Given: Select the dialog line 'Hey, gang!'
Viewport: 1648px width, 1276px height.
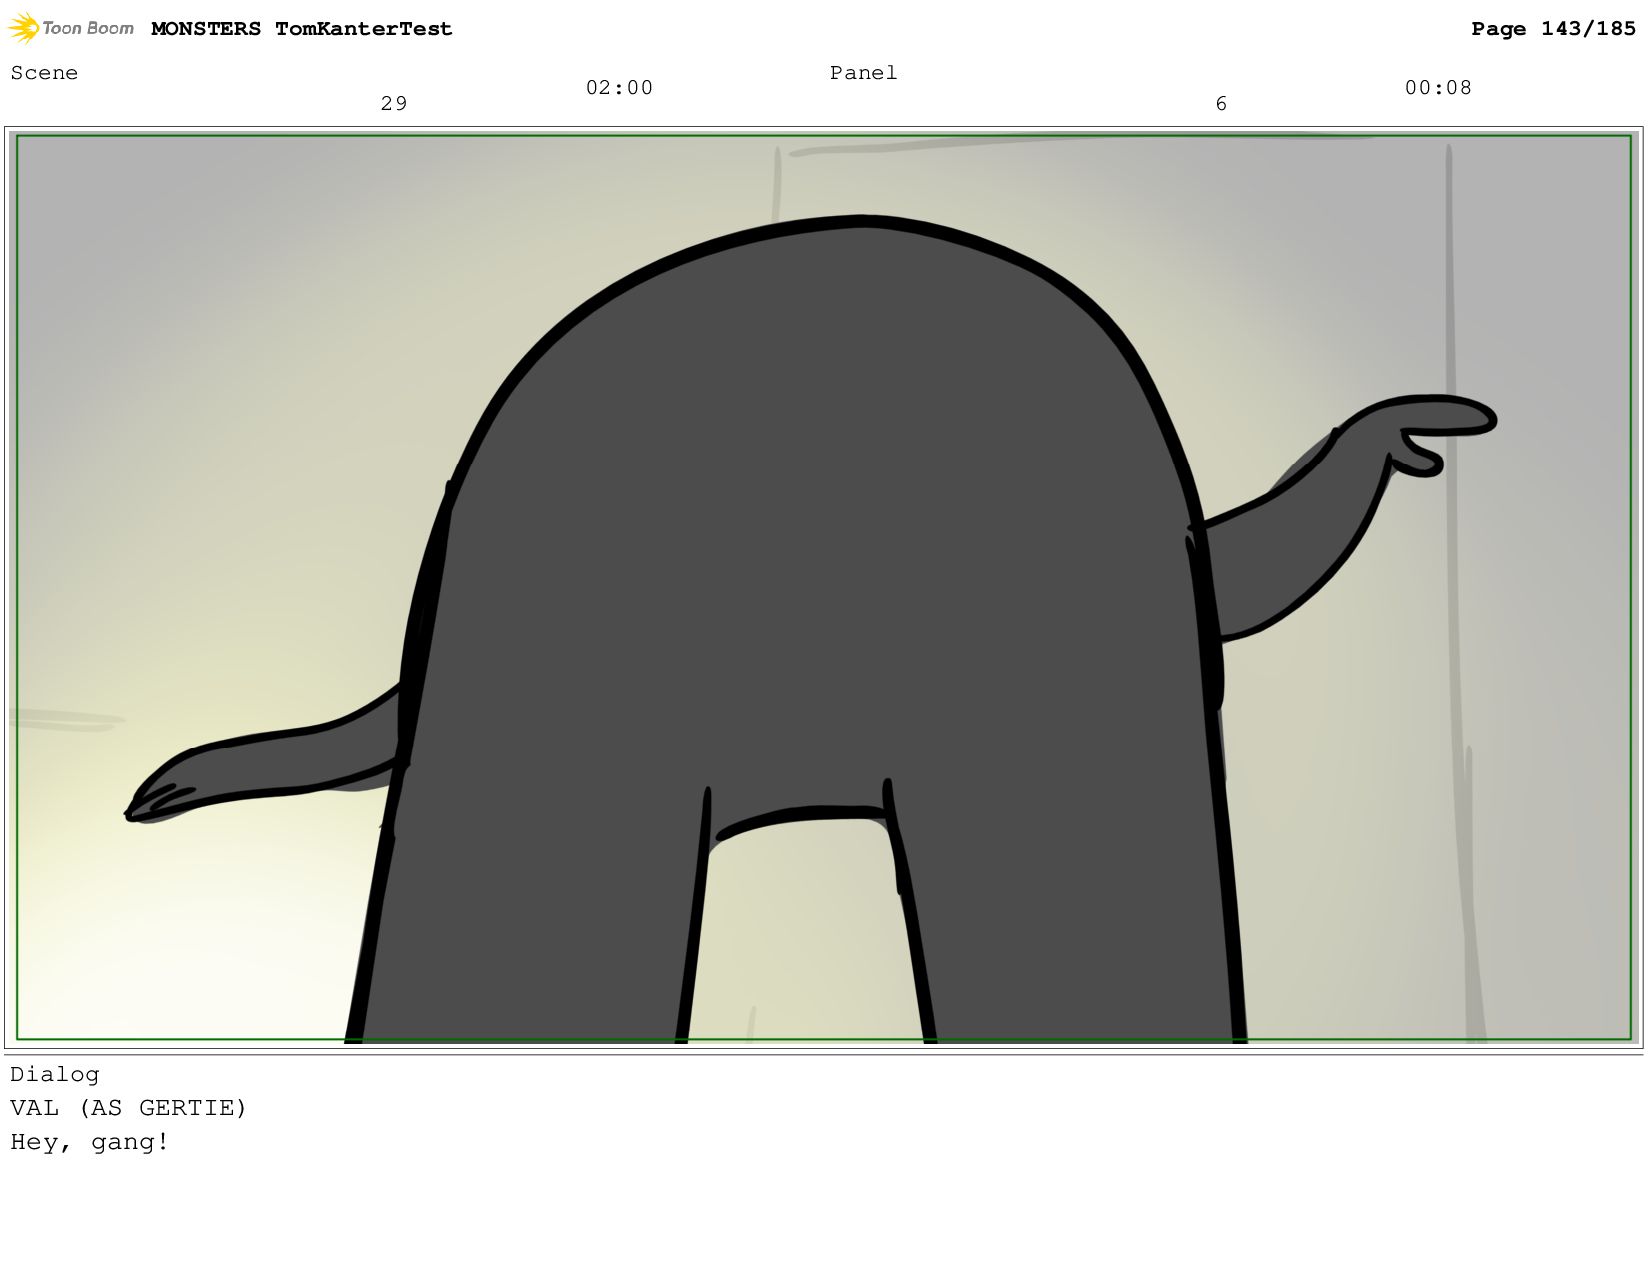Looking at the screenshot, I should tap(90, 1142).
